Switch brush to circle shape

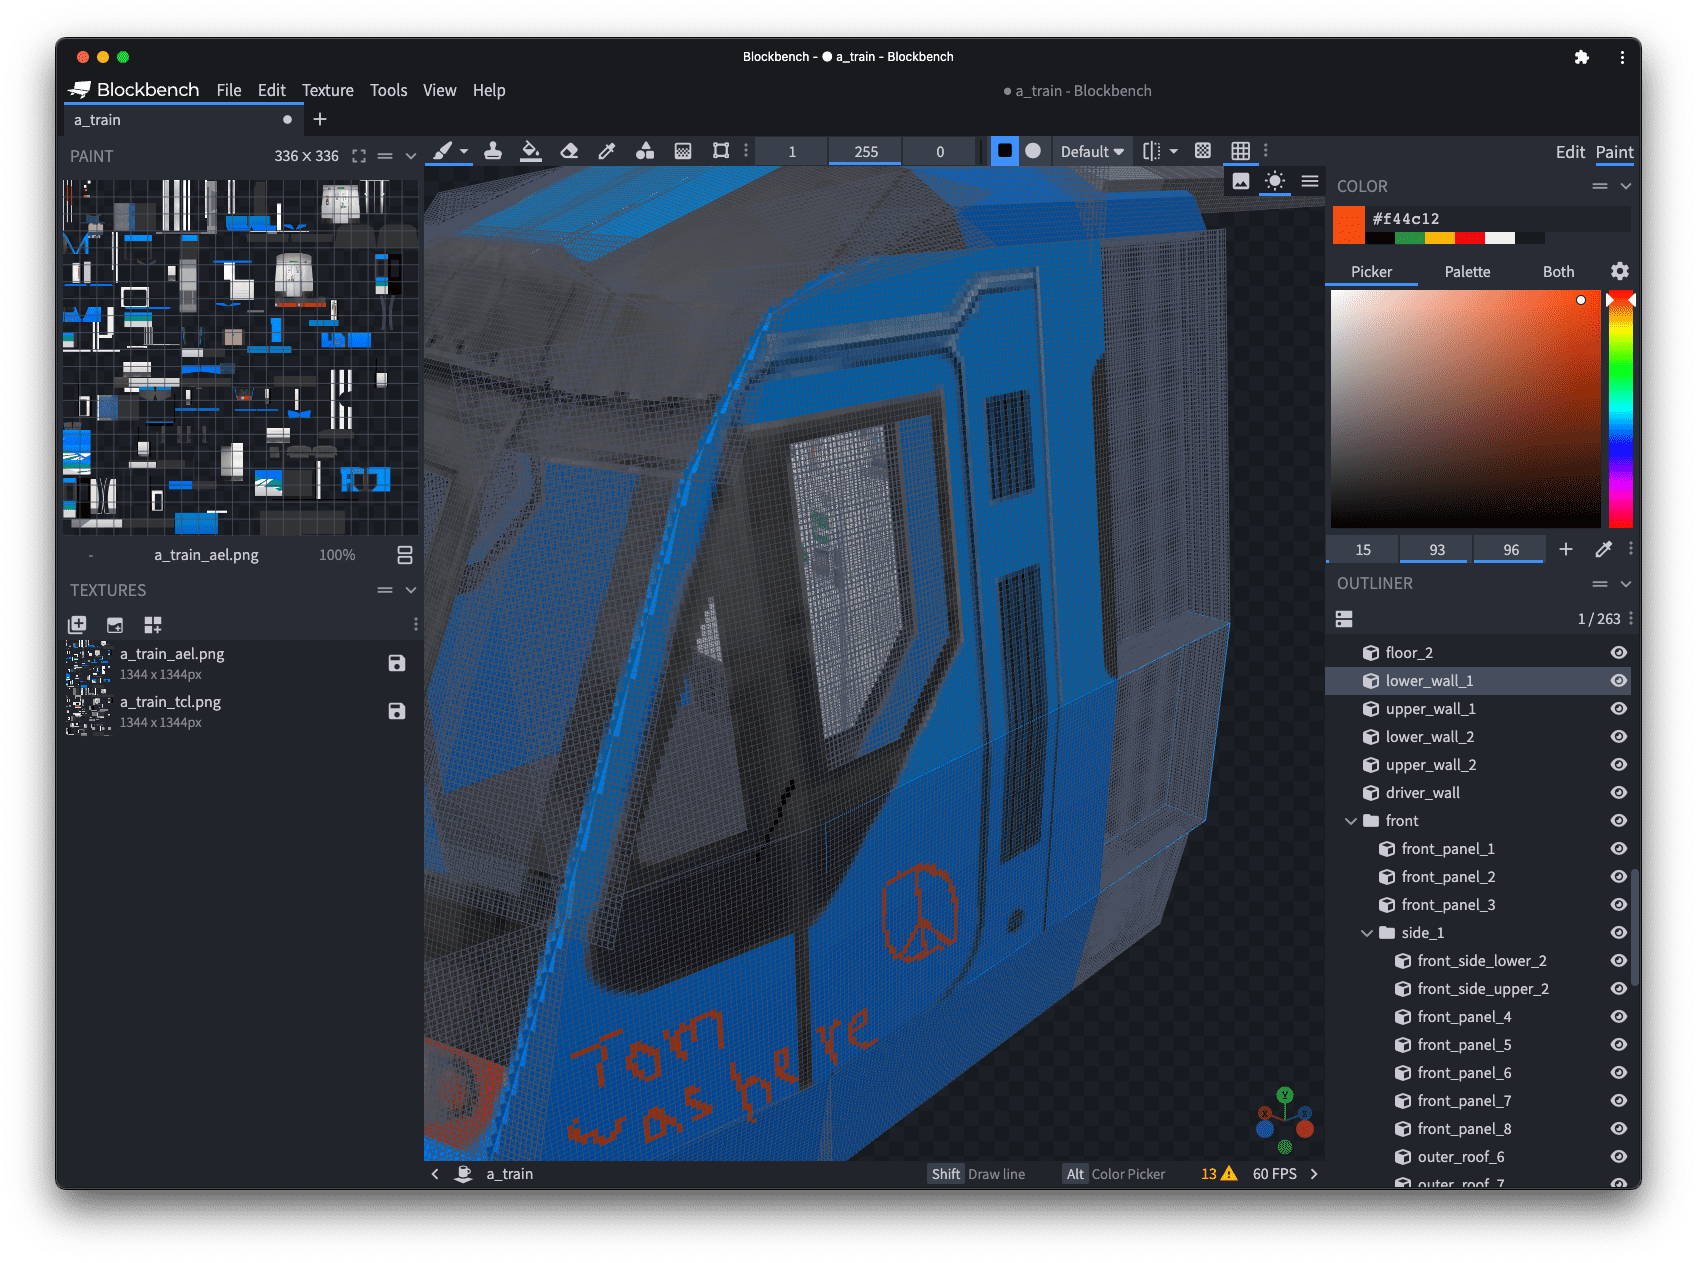click(1033, 151)
